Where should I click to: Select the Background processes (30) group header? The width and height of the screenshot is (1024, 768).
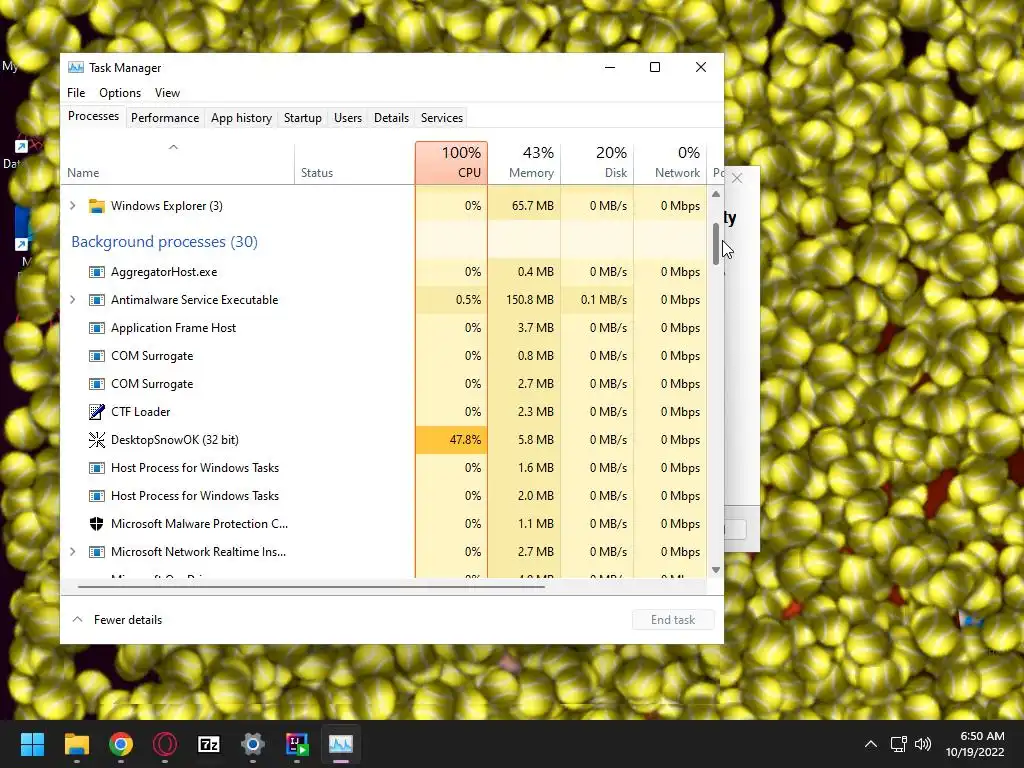[x=165, y=242]
